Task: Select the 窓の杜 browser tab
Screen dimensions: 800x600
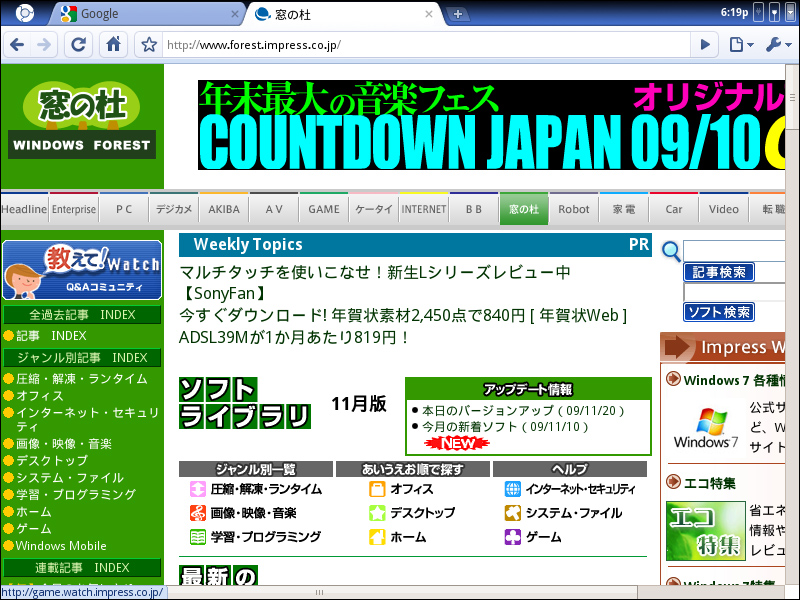Action: pyautogui.click(x=344, y=14)
